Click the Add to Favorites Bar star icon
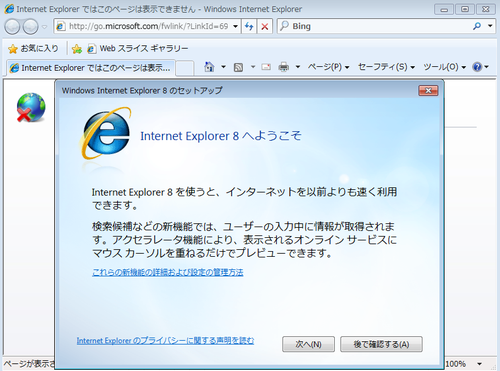 pos(77,49)
